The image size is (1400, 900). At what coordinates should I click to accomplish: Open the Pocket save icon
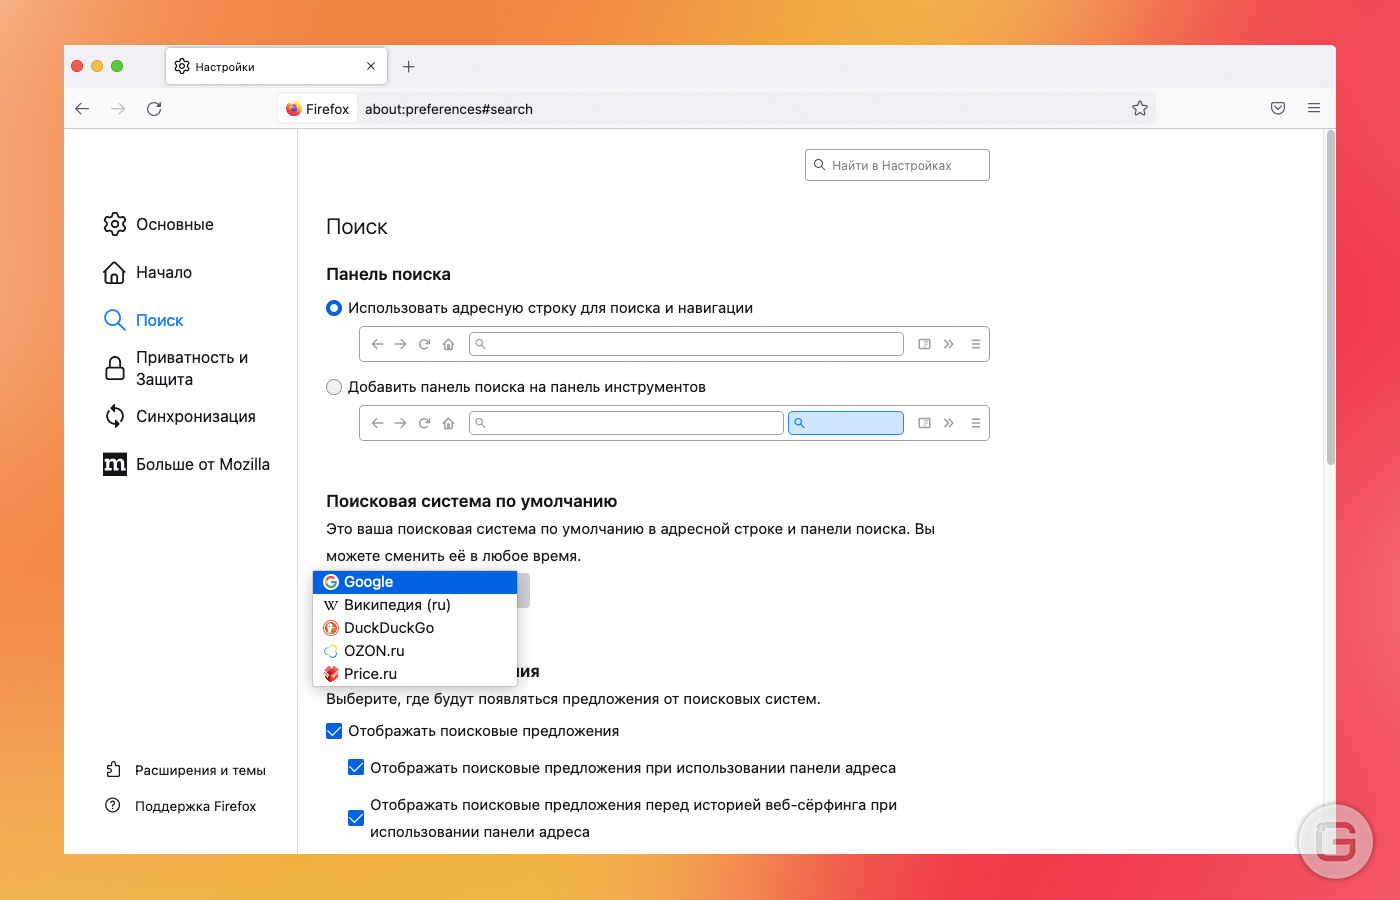1278,109
